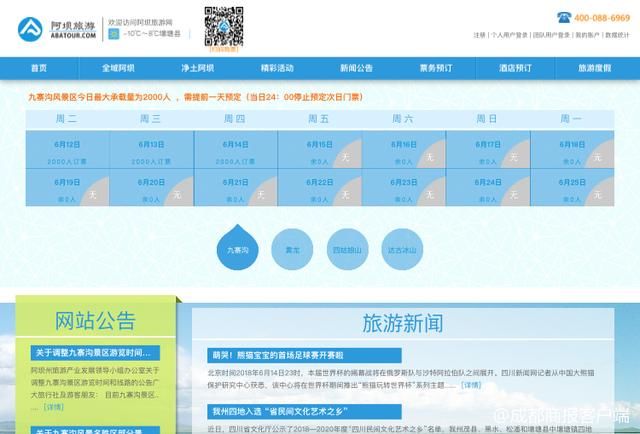Click the 旅游新闻 section heading
The height and width of the screenshot is (434, 640).
tap(403, 323)
